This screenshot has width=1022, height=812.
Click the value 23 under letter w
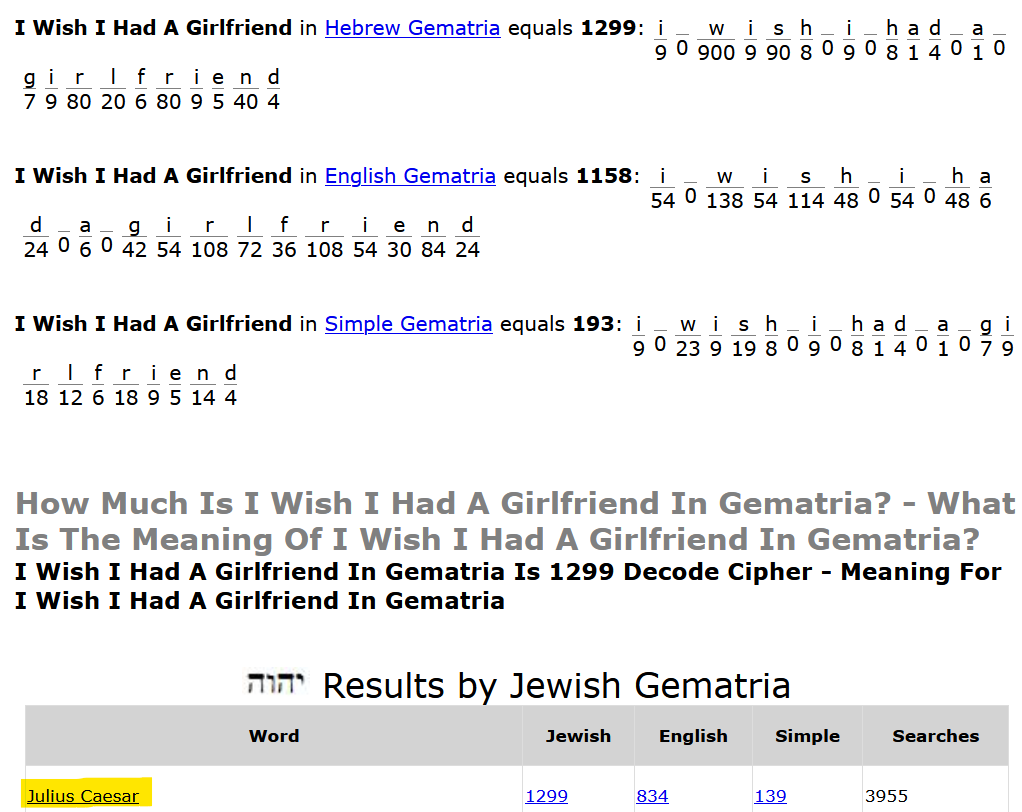point(688,348)
